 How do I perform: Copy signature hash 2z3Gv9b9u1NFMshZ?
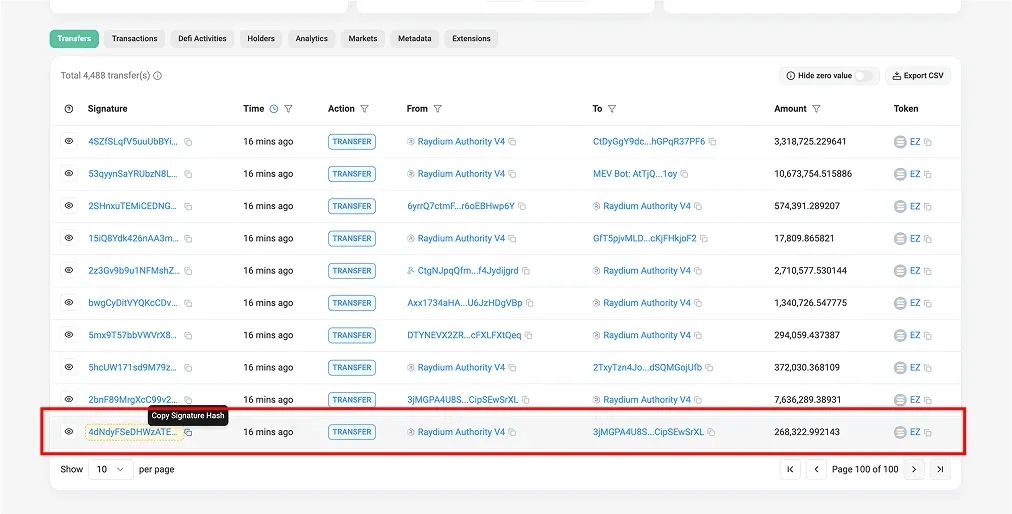[188, 271]
